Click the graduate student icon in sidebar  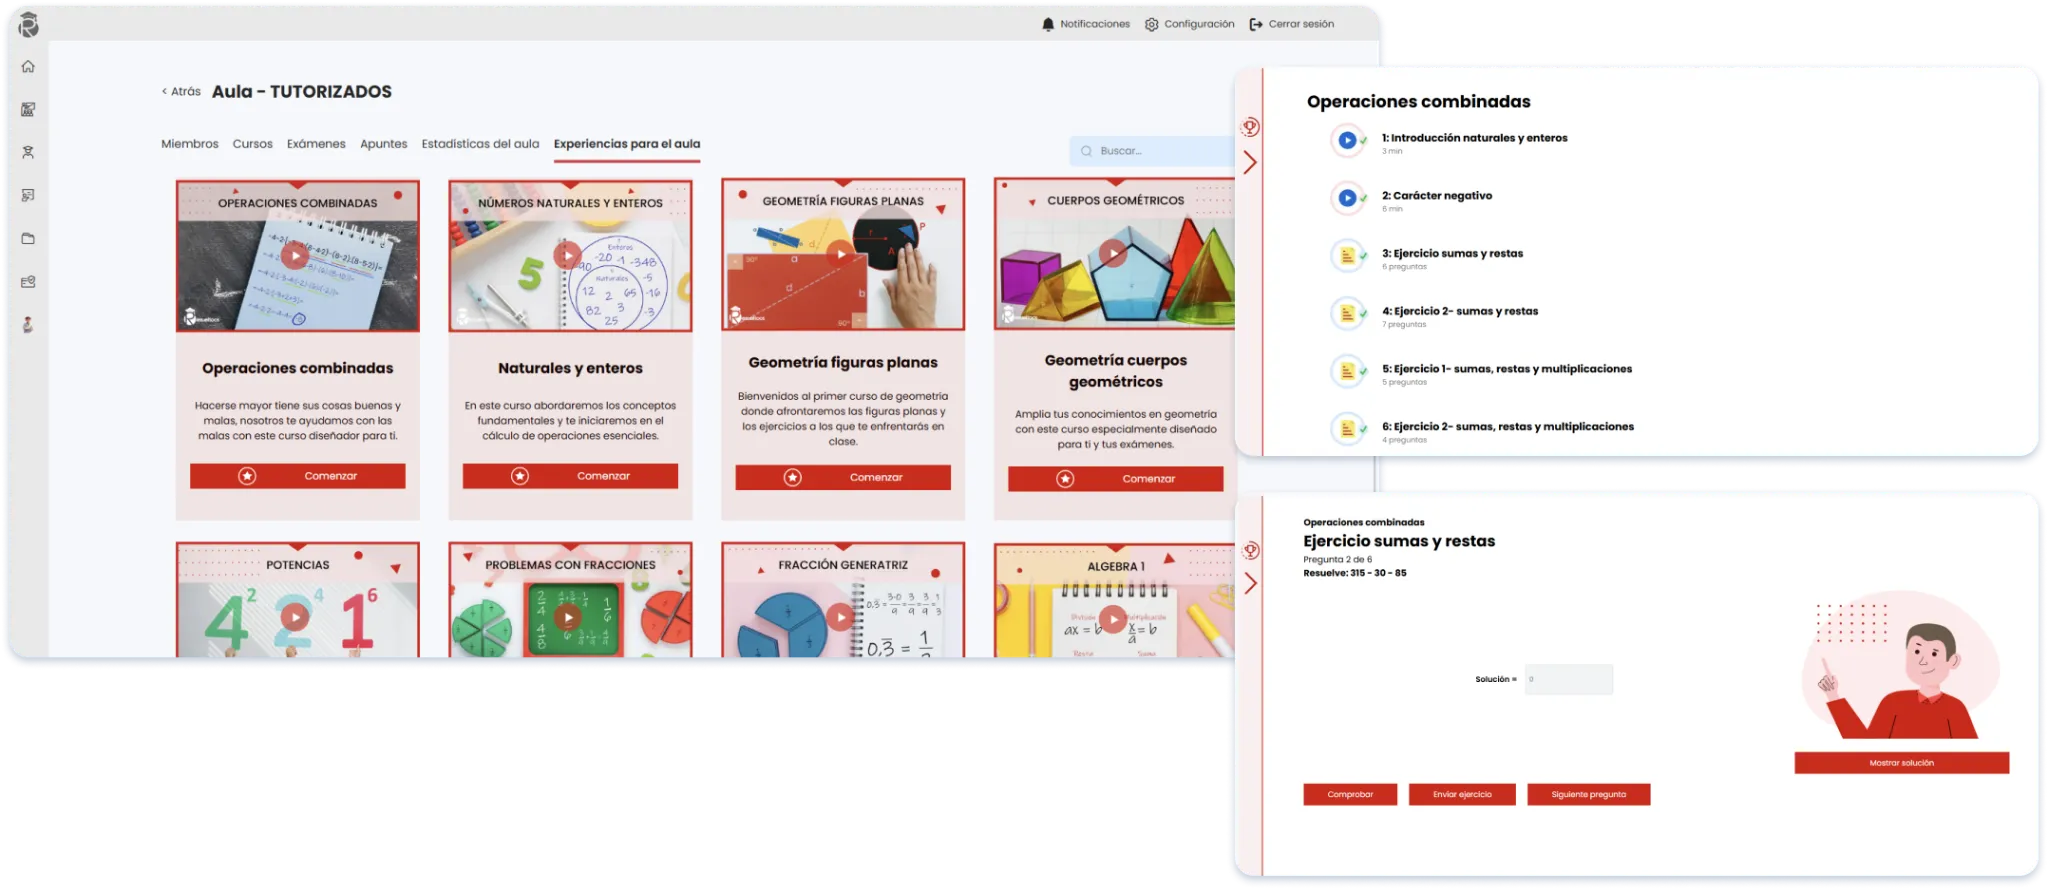tap(28, 153)
